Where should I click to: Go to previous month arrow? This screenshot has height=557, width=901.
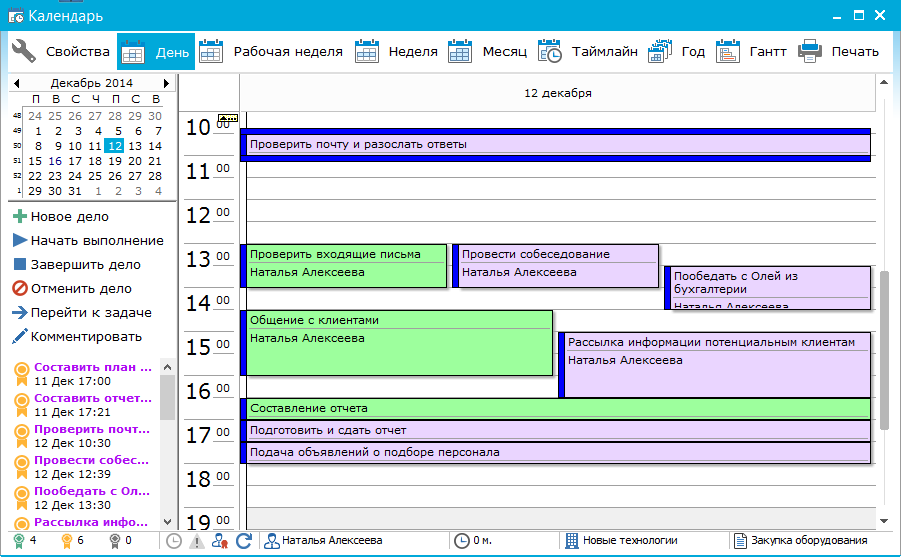17,82
